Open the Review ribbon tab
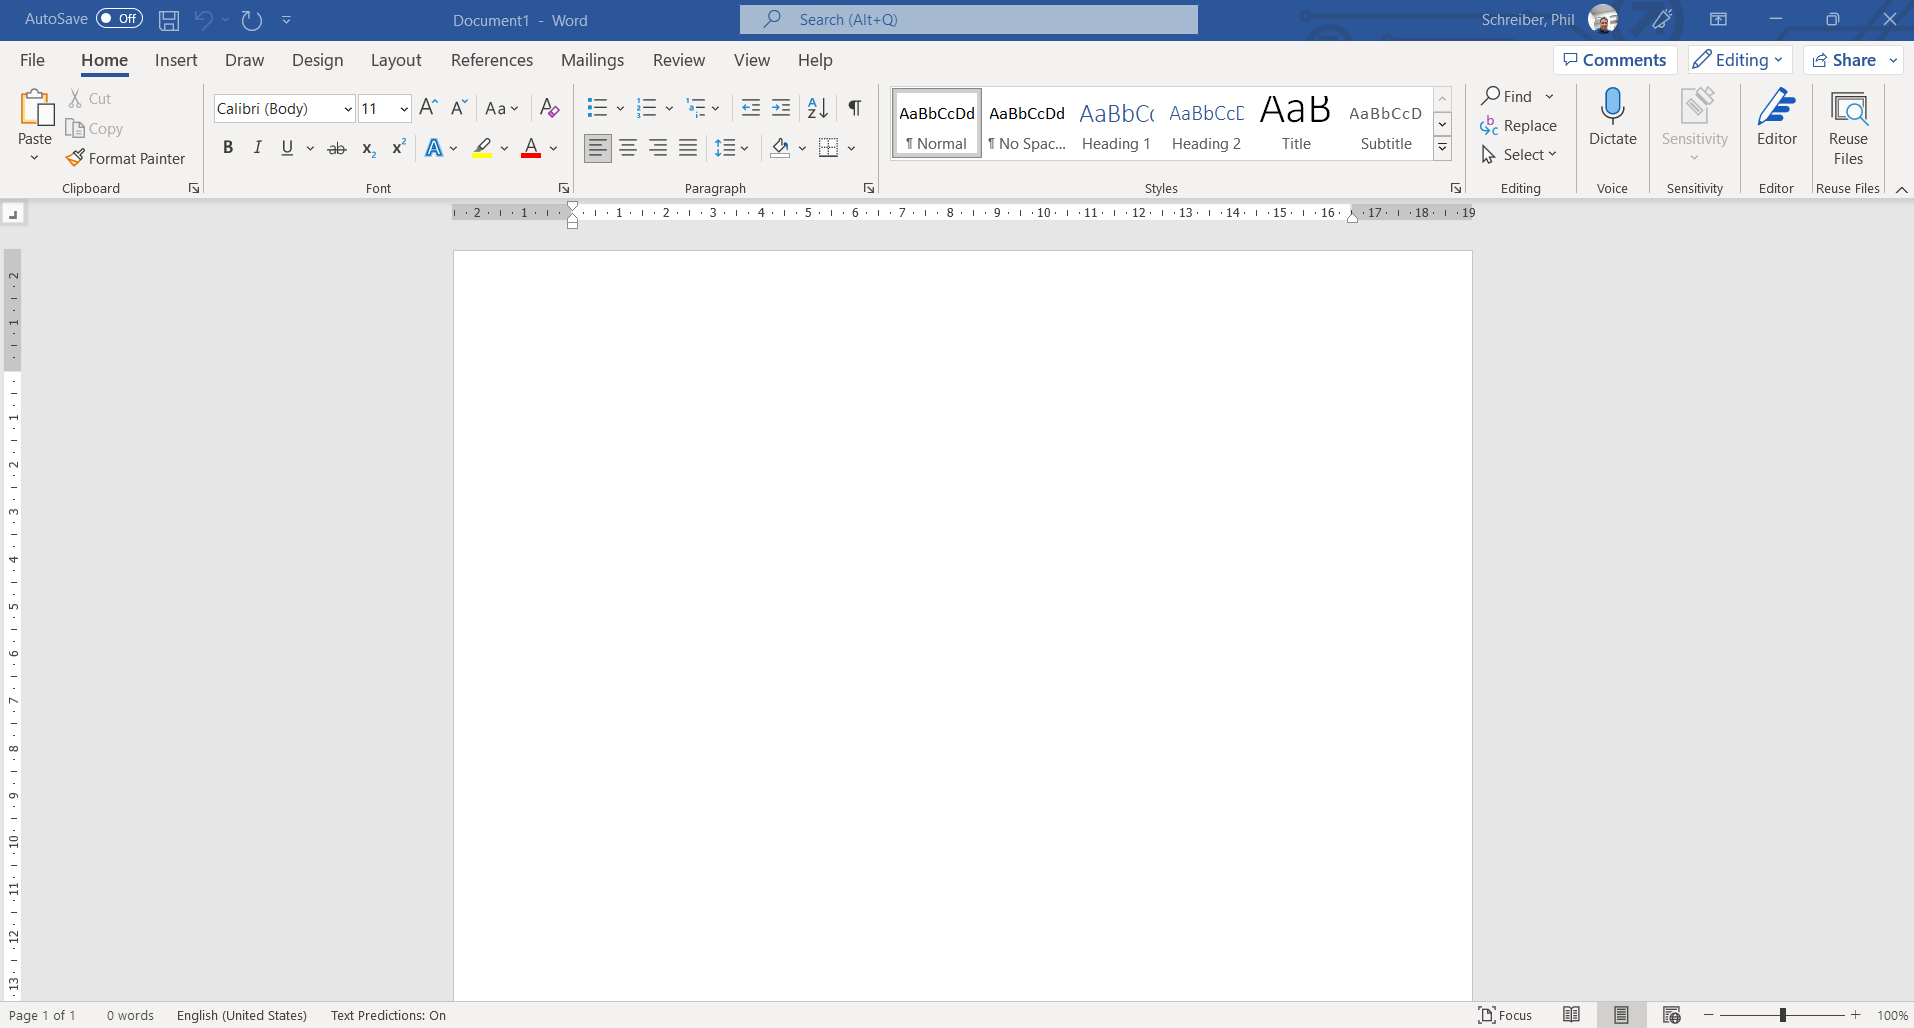This screenshot has height=1028, width=1914. pyautogui.click(x=679, y=60)
